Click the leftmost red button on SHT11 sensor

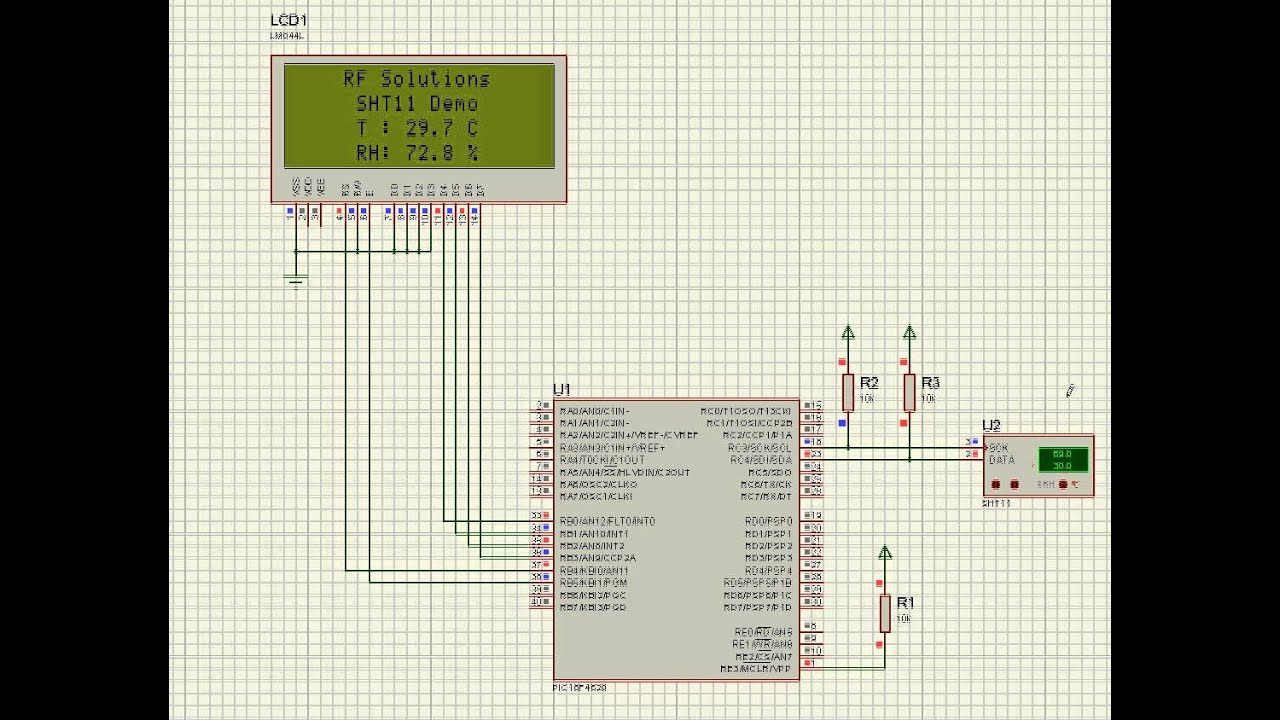(x=995, y=484)
